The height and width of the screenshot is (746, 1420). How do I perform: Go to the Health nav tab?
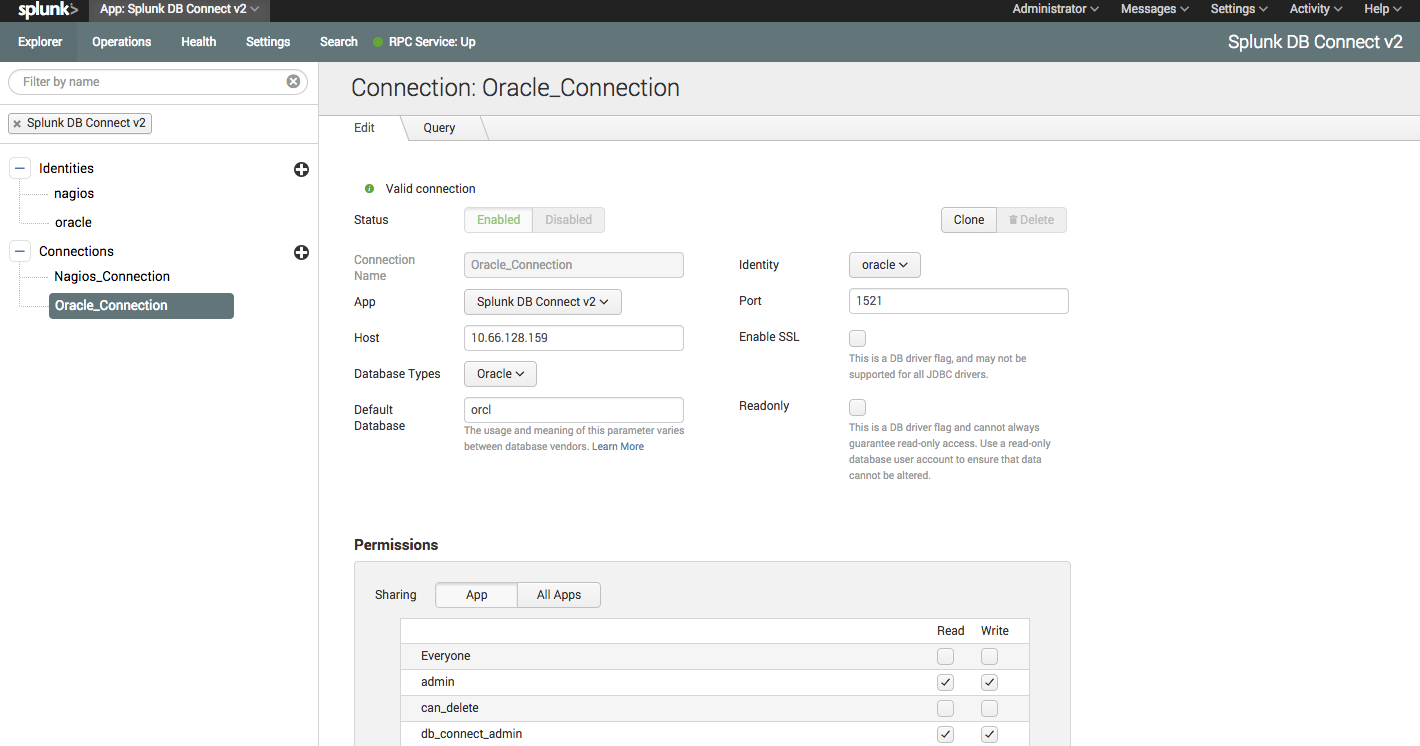pos(199,42)
